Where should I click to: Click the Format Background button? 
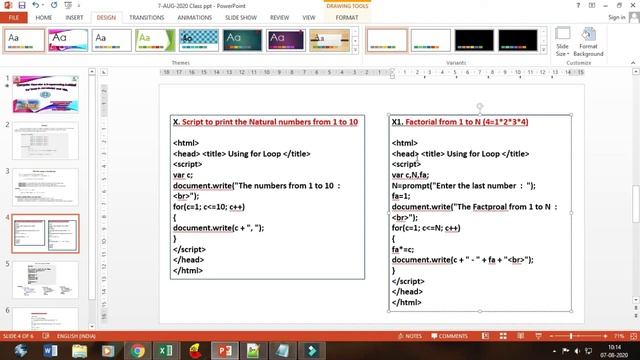click(588, 42)
